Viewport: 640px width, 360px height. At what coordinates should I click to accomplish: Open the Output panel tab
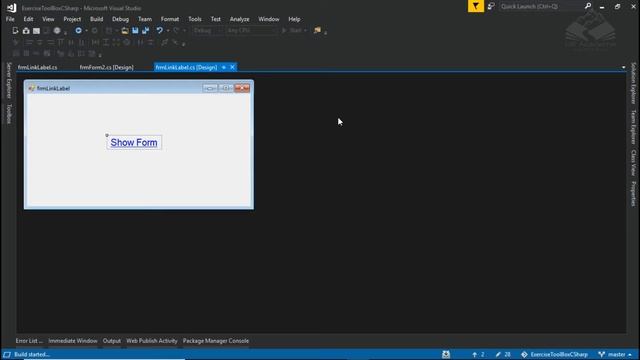click(111, 341)
